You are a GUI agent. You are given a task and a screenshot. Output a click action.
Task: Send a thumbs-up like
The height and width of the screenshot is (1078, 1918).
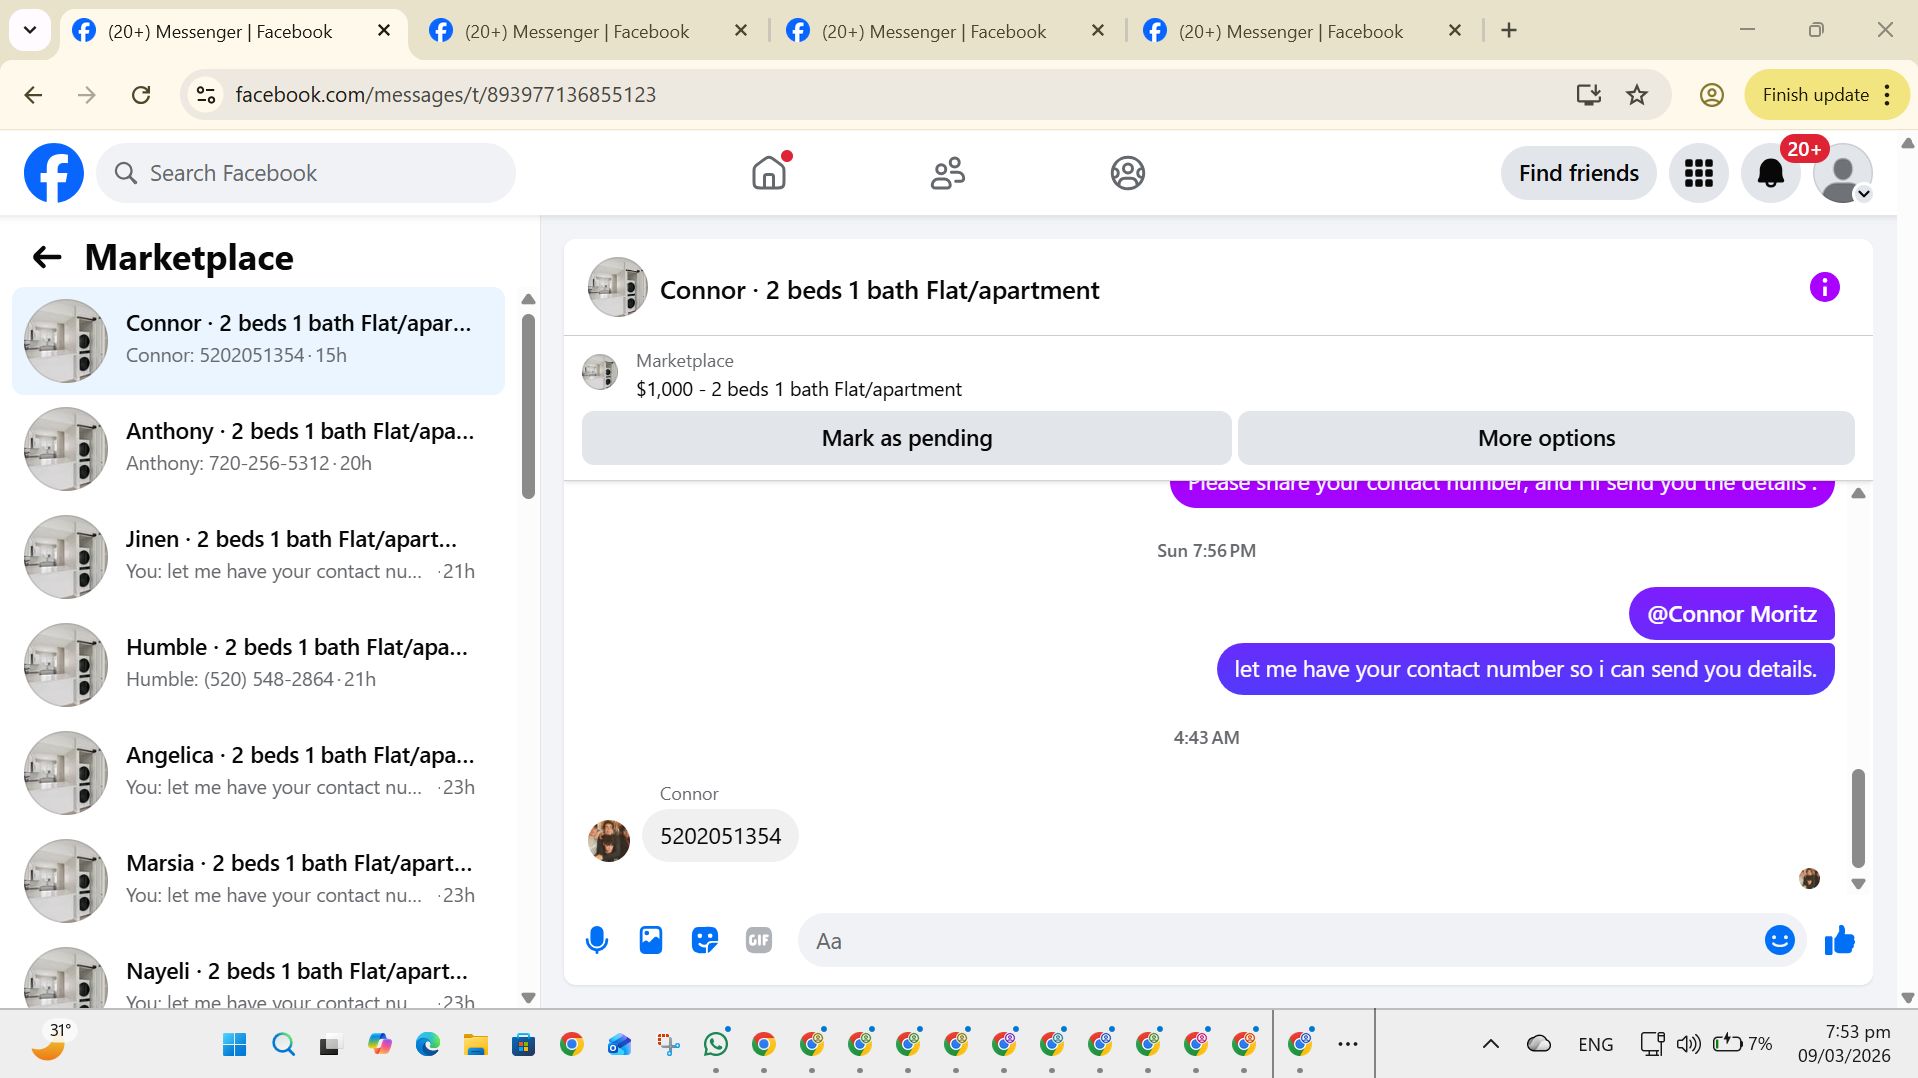[x=1839, y=940]
